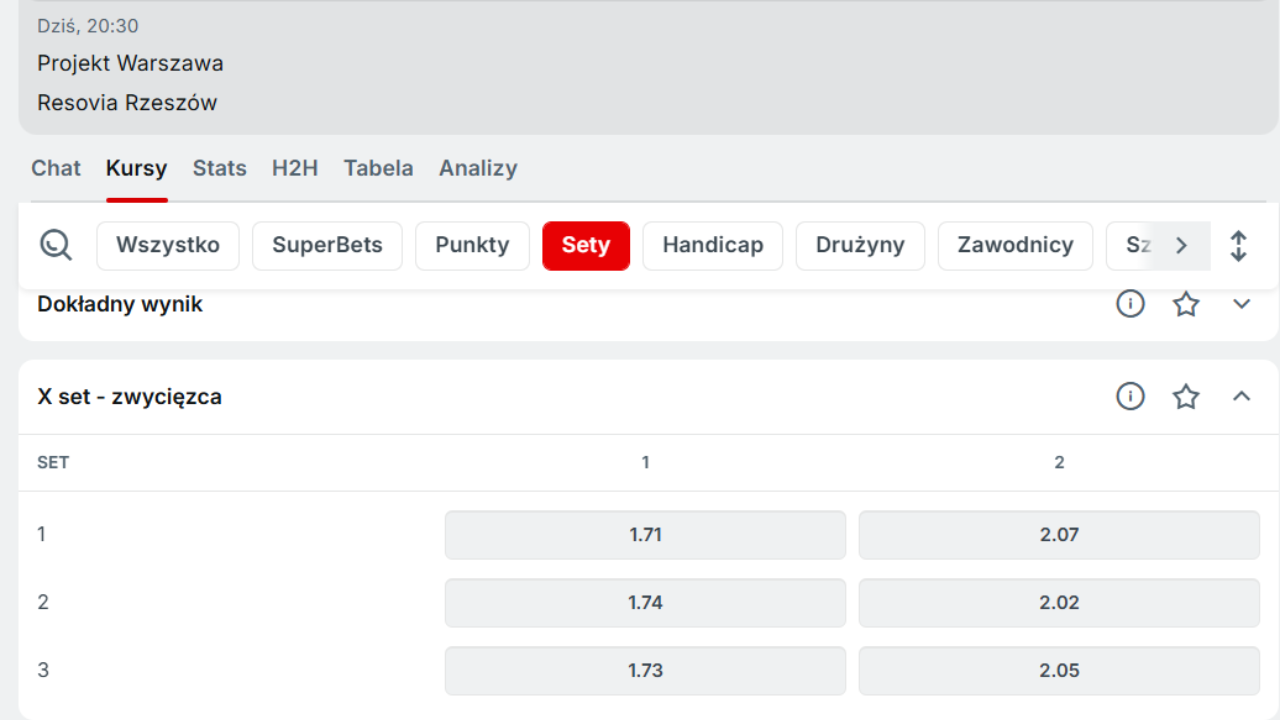Favorite the Dokładny wynik market star
Image resolution: width=1280 pixels, height=720 pixels.
pyautogui.click(x=1186, y=304)
